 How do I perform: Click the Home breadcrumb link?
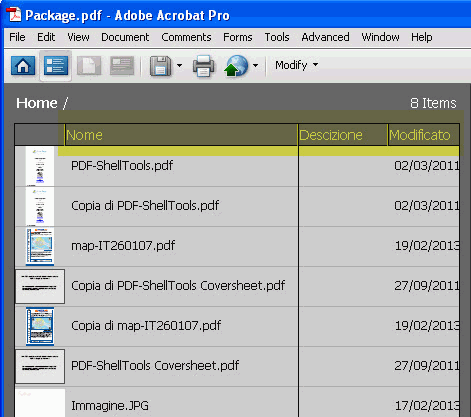tap(37, 103)
